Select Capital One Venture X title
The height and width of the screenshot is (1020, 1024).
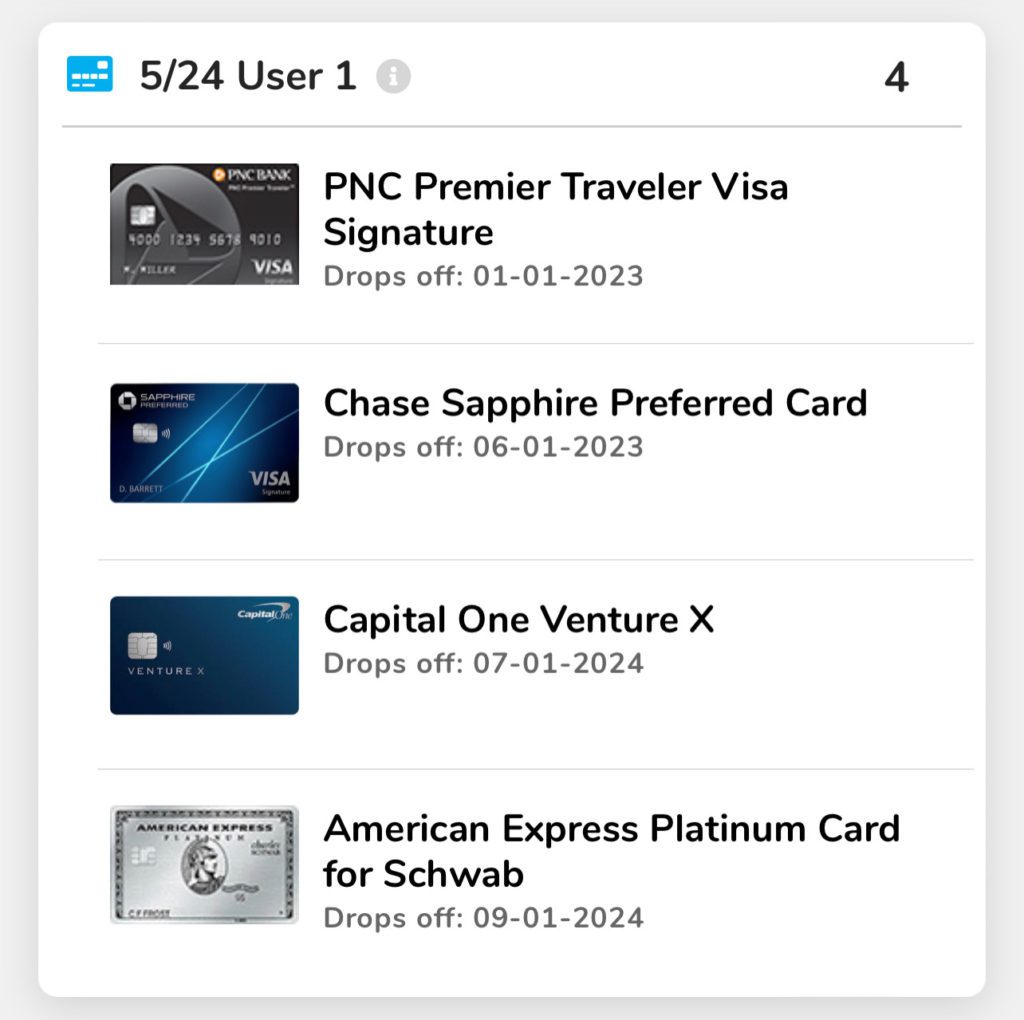pos(519,619)
